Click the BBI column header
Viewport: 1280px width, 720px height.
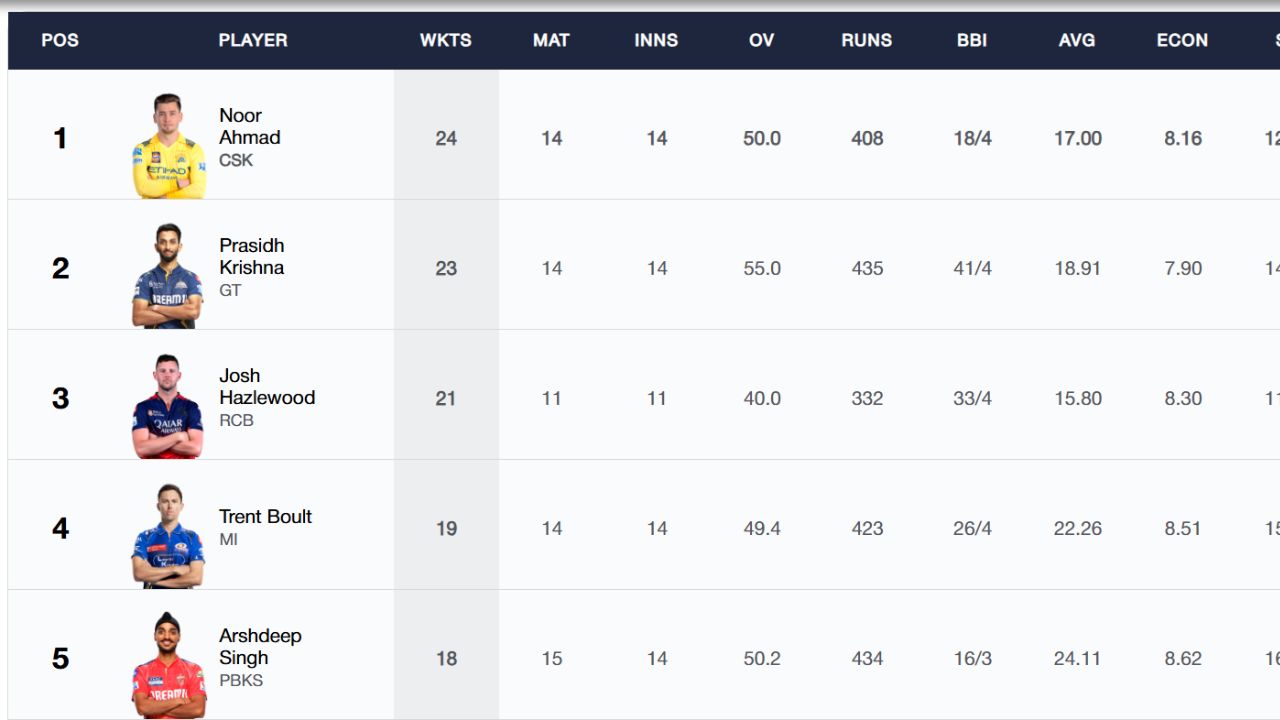(x=972, y=40)
